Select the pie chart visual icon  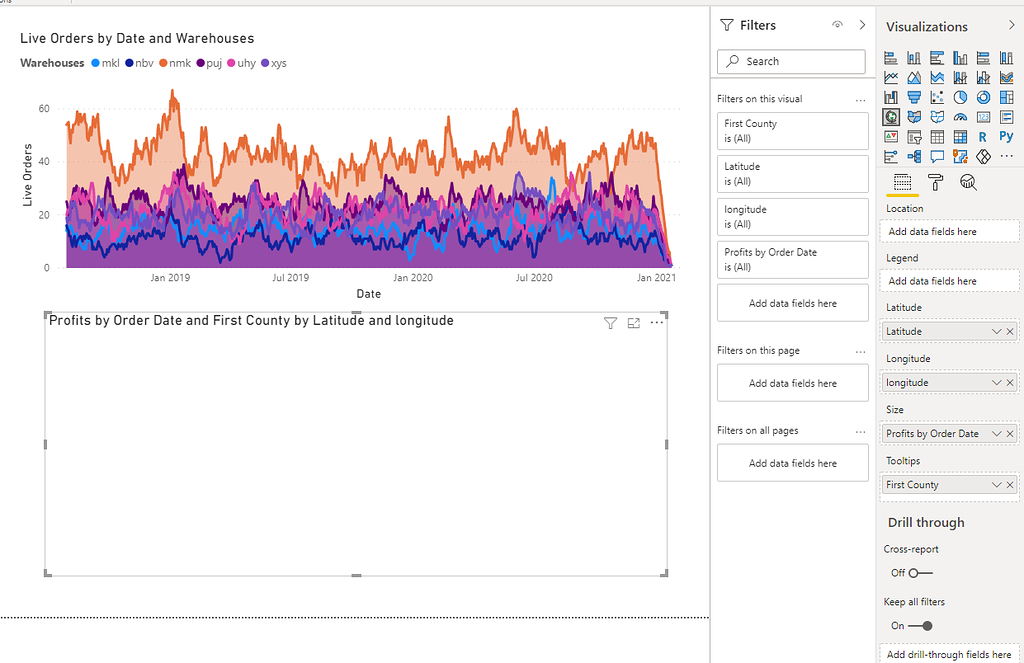click(x=960, y=97)
